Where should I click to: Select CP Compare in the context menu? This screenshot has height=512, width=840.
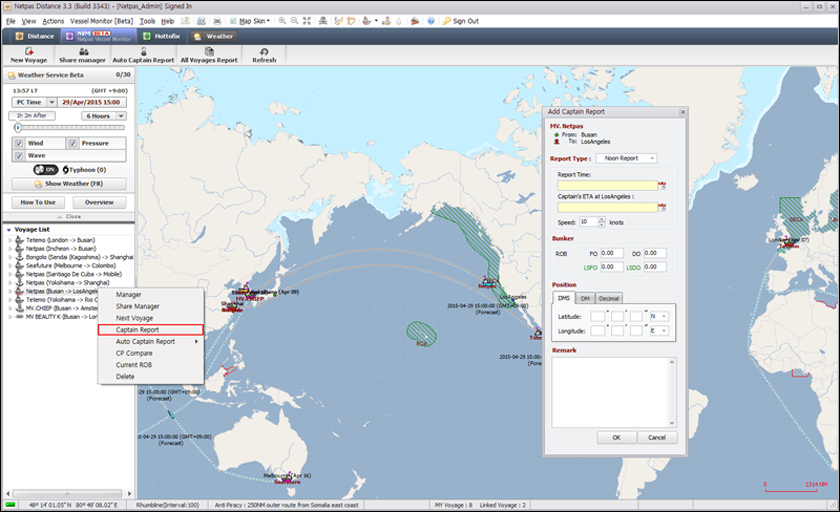click(151, 353)
